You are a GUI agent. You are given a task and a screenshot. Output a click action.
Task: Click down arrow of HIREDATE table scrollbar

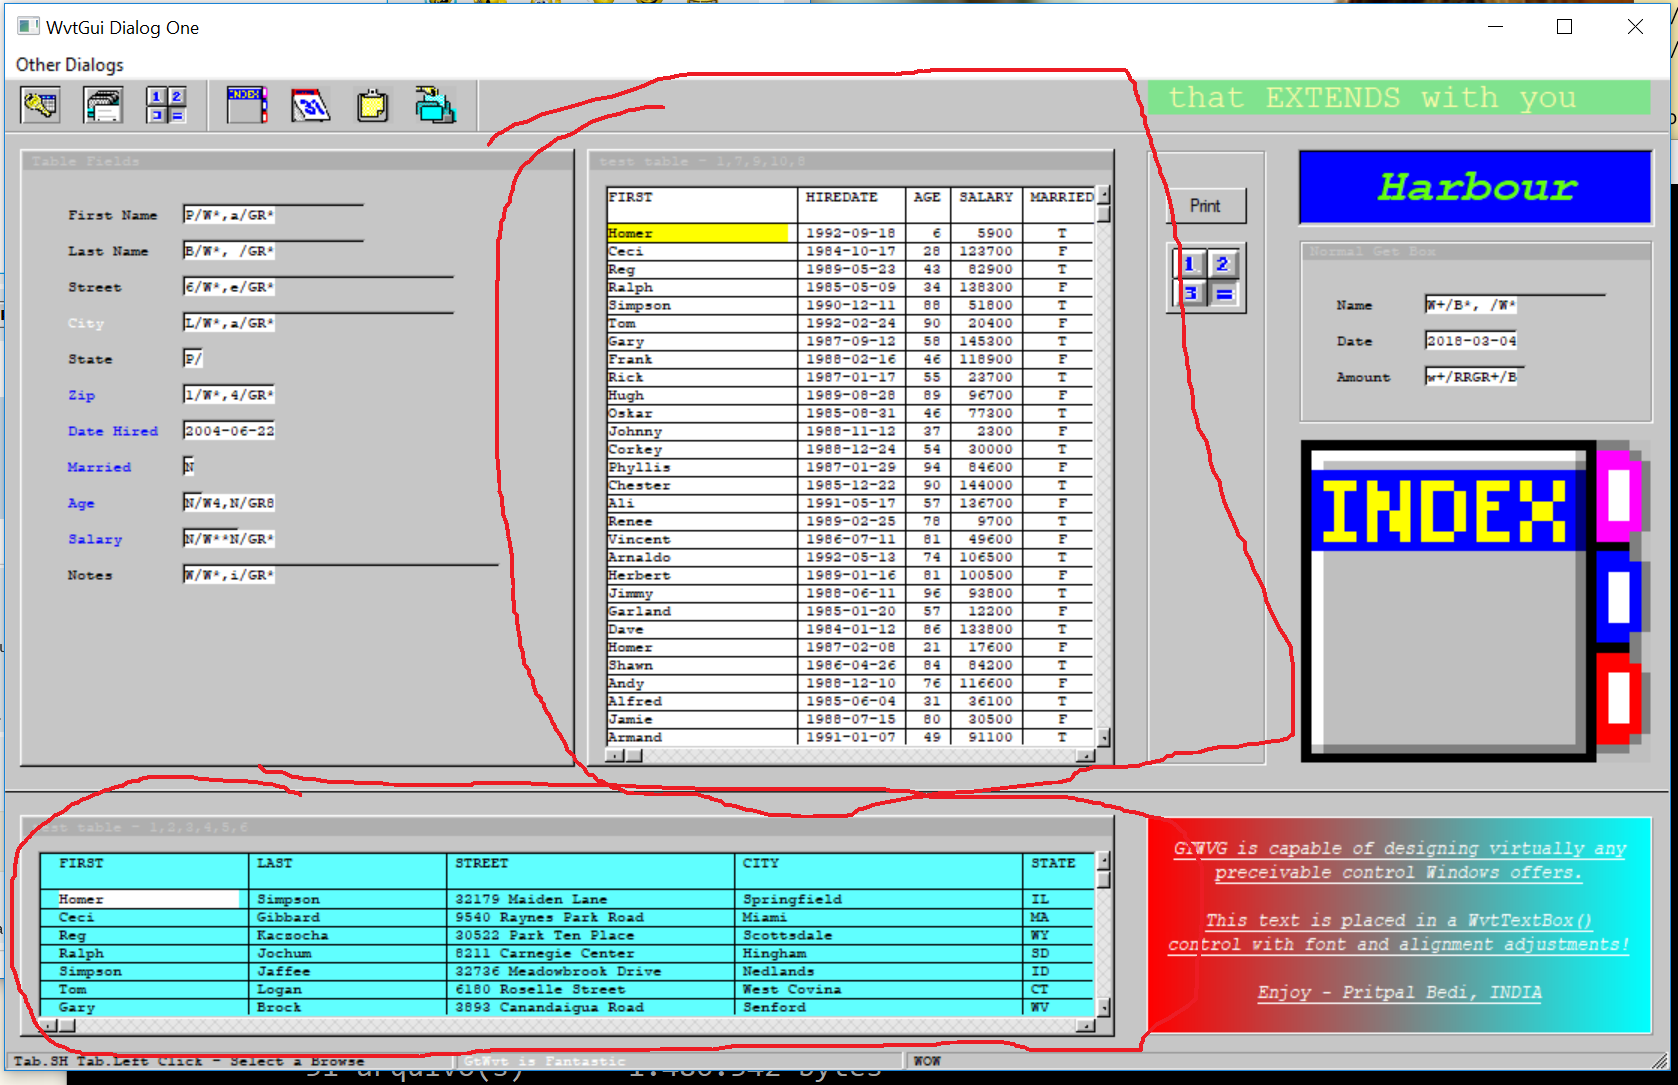point(1103,737)
